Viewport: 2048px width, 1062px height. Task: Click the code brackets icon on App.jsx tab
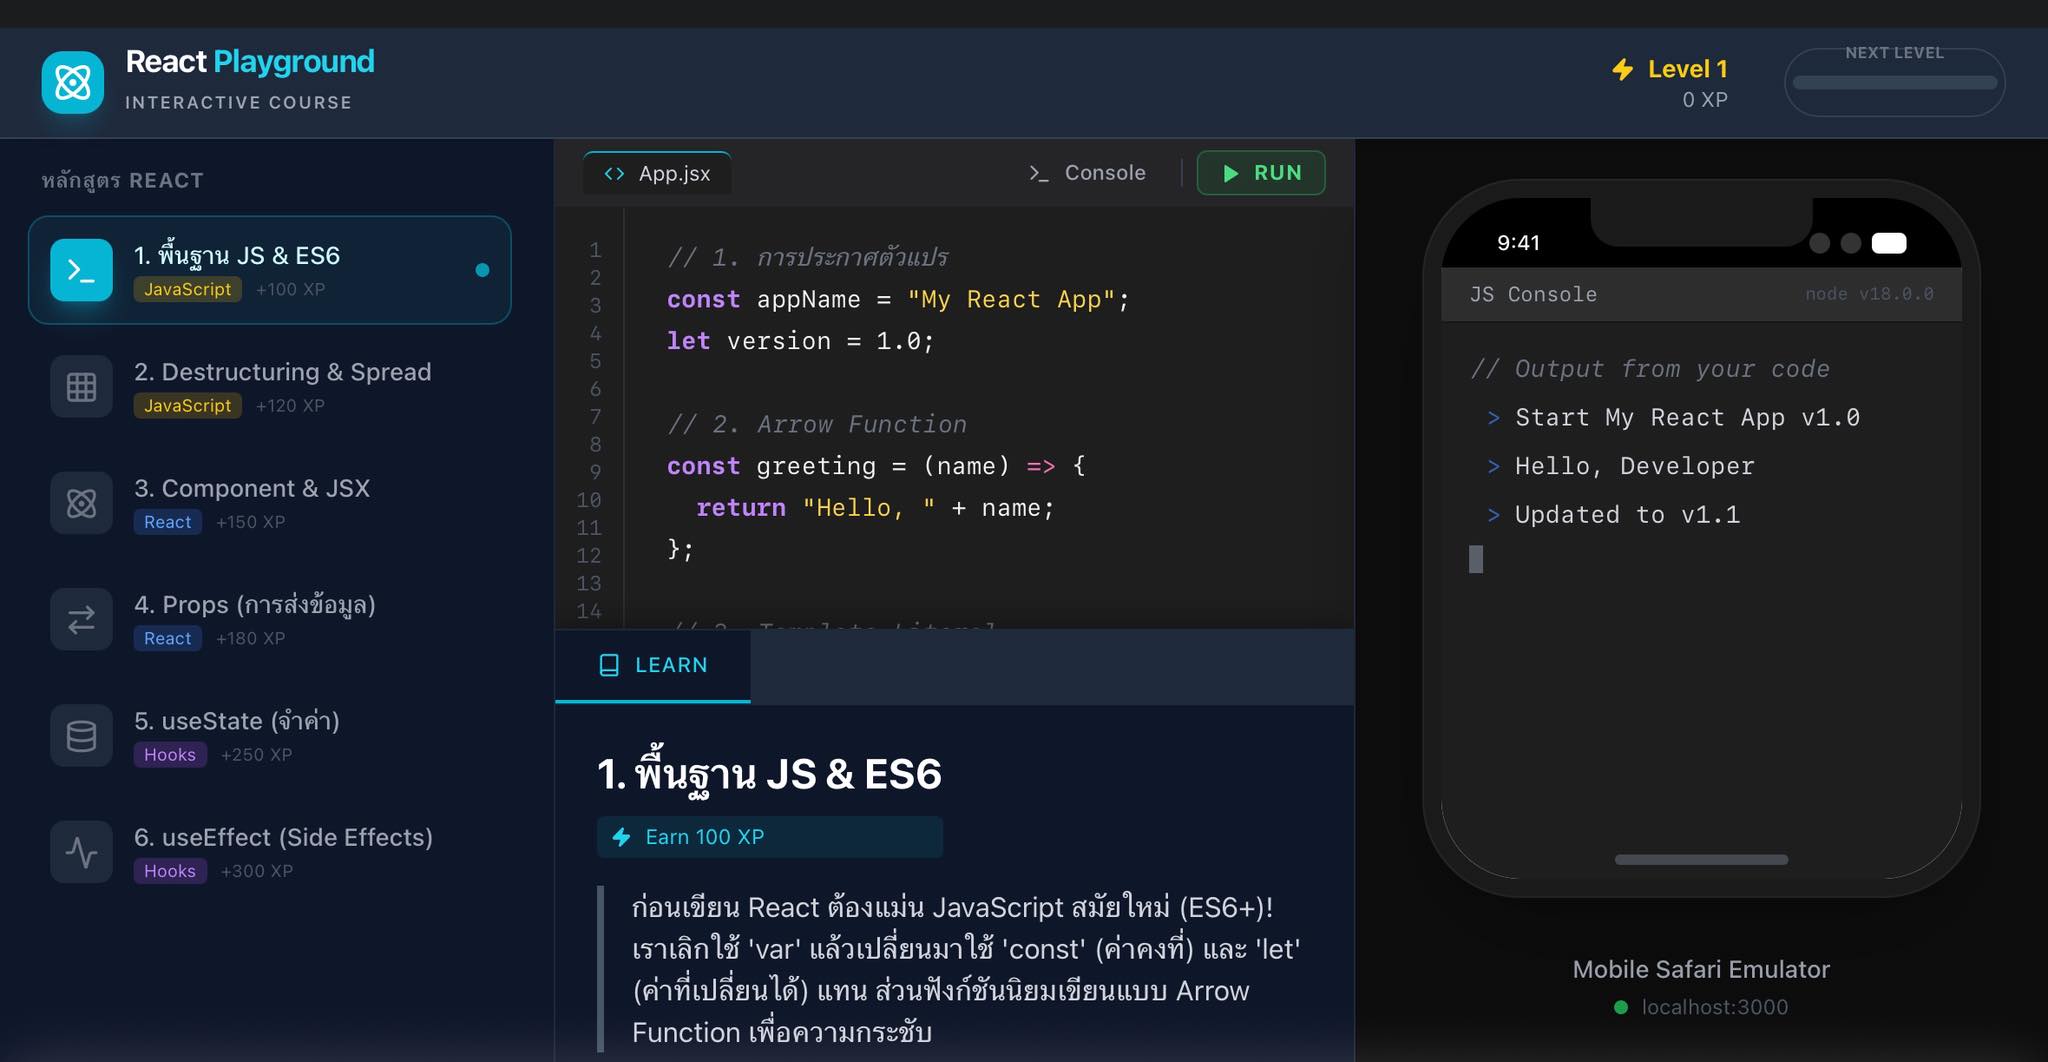click(614, 174)
